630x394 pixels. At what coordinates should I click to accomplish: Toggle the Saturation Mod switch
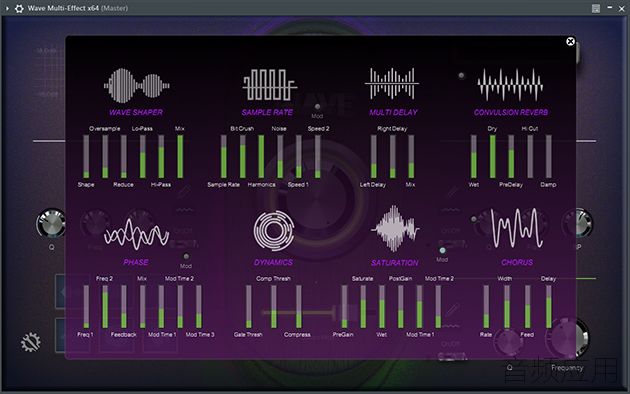[x=442, y=250]
